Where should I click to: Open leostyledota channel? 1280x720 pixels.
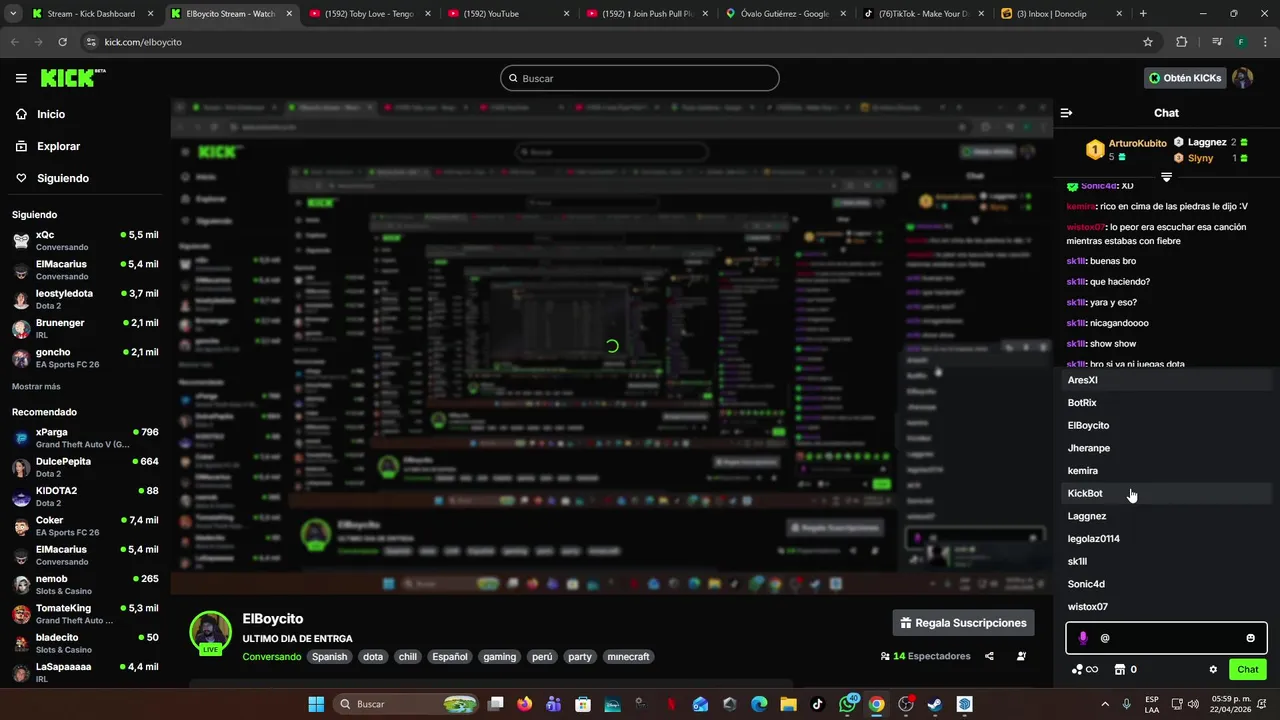[85, 299]
